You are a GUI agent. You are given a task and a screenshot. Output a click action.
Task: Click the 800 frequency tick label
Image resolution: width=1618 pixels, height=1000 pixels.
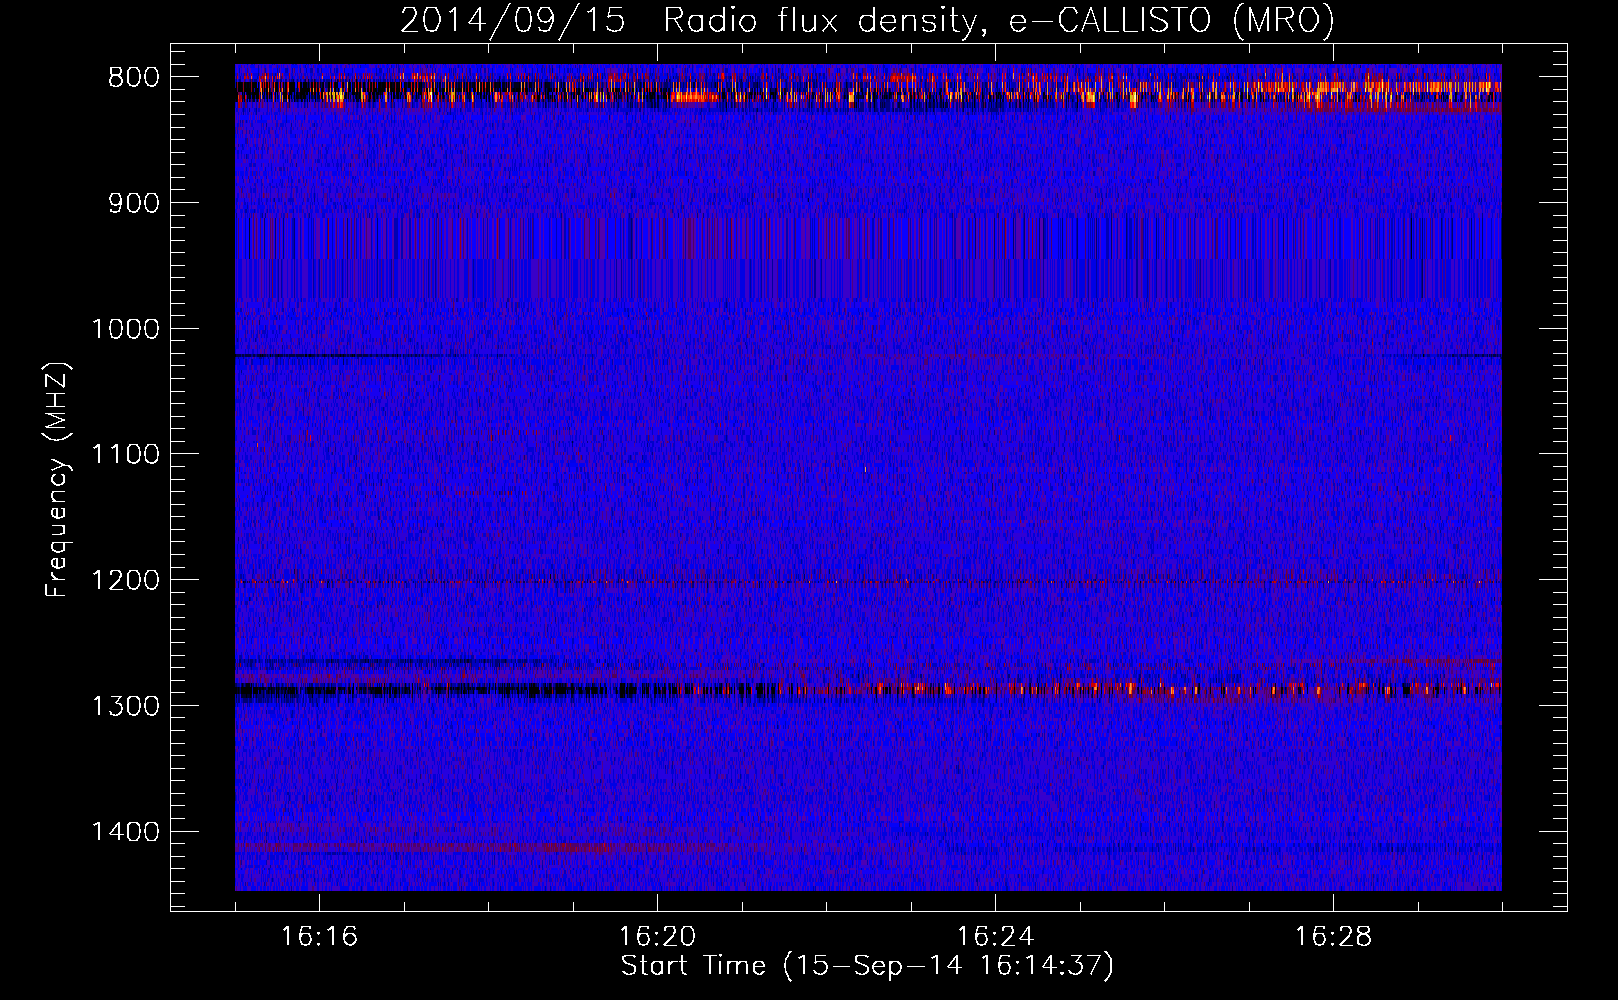(133, 78)
